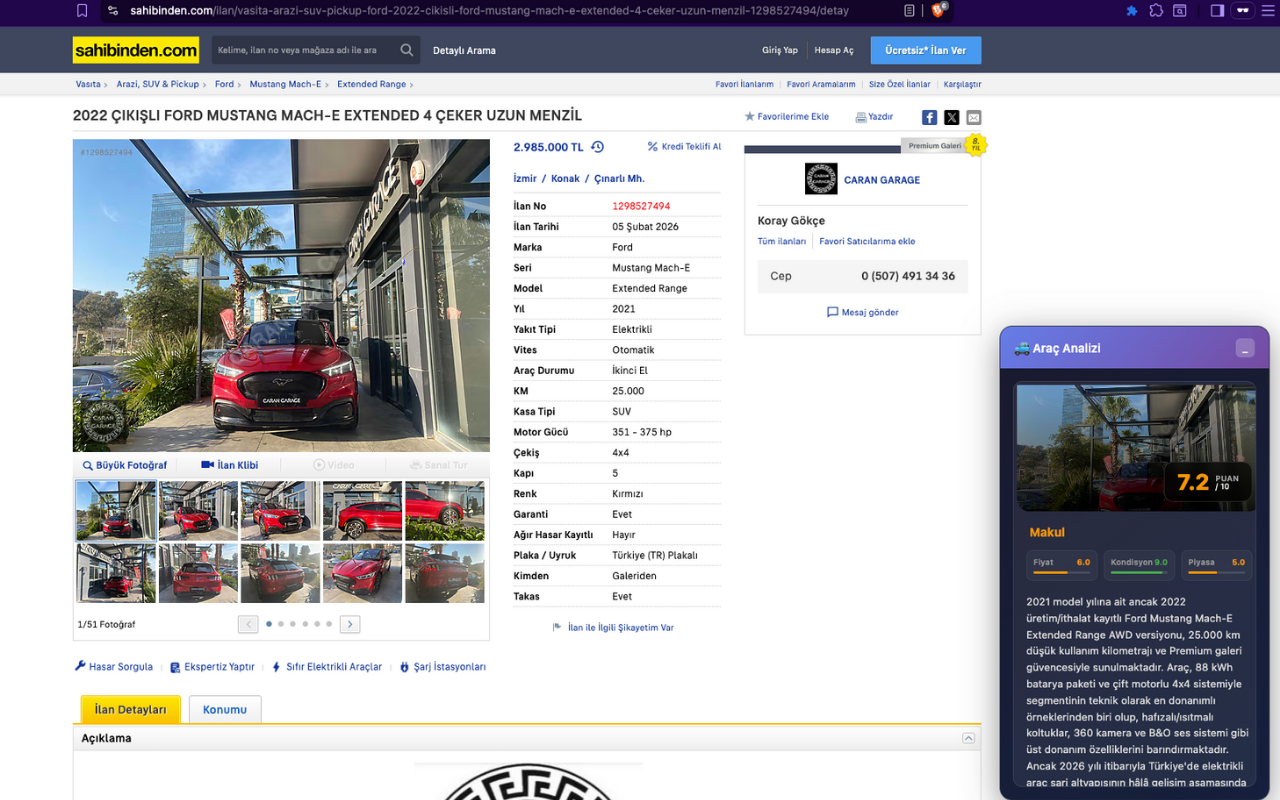Minimize the Araç Analizi panel
The height and width of the screenshot is (800, 1280).
1245,348
